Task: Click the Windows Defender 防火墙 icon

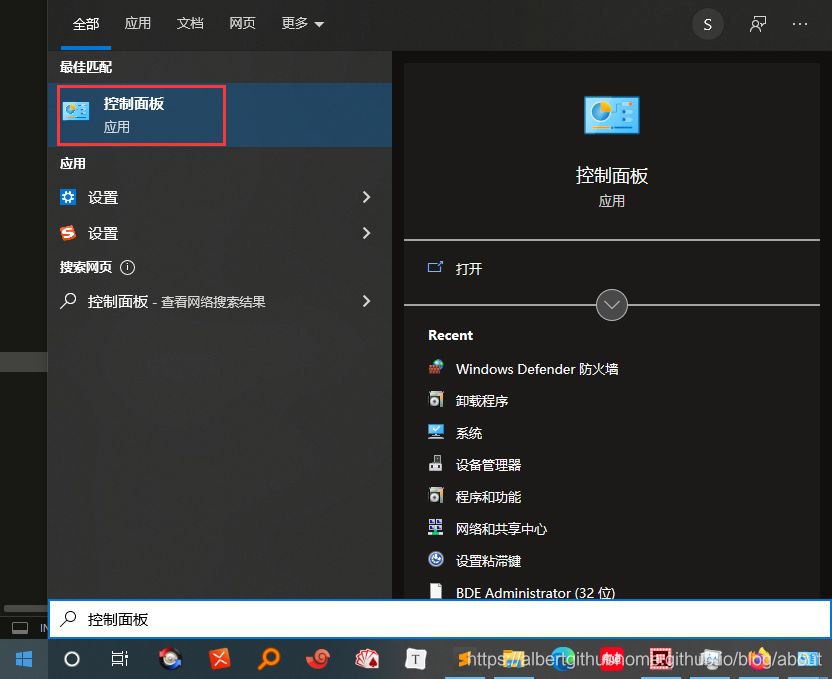Action: (436, 368)
